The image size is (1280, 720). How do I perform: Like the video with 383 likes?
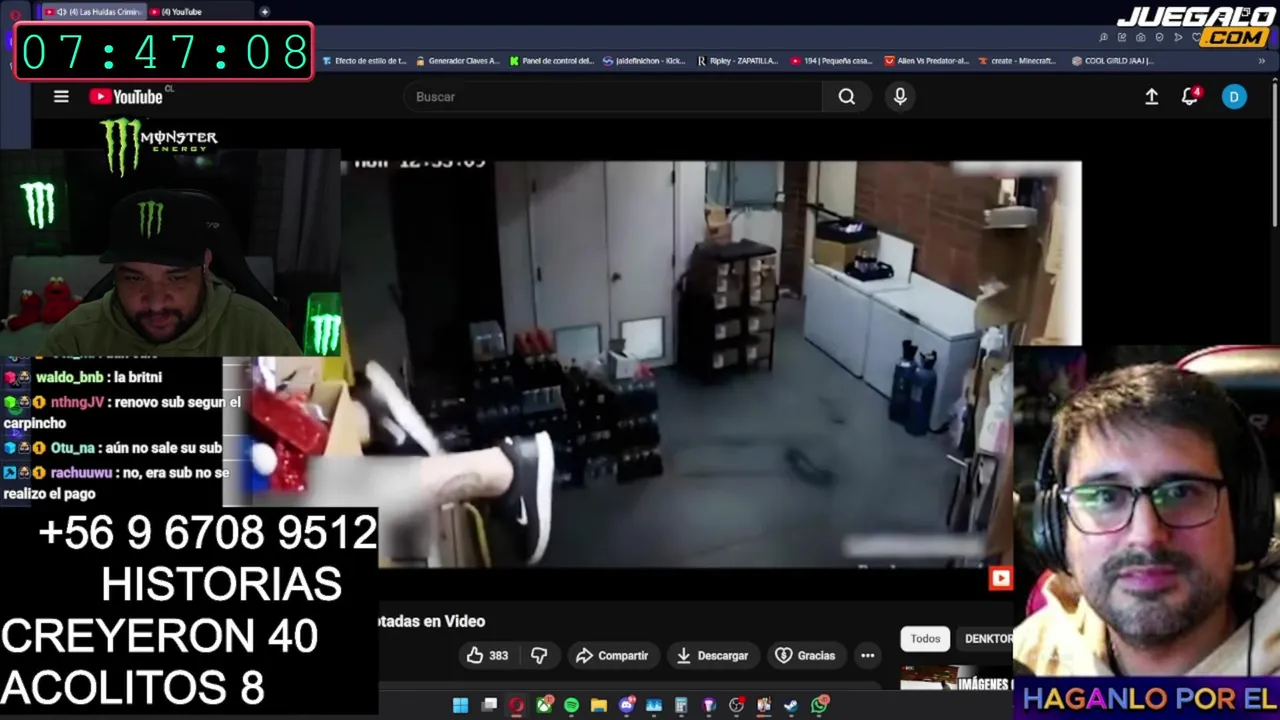488,656
